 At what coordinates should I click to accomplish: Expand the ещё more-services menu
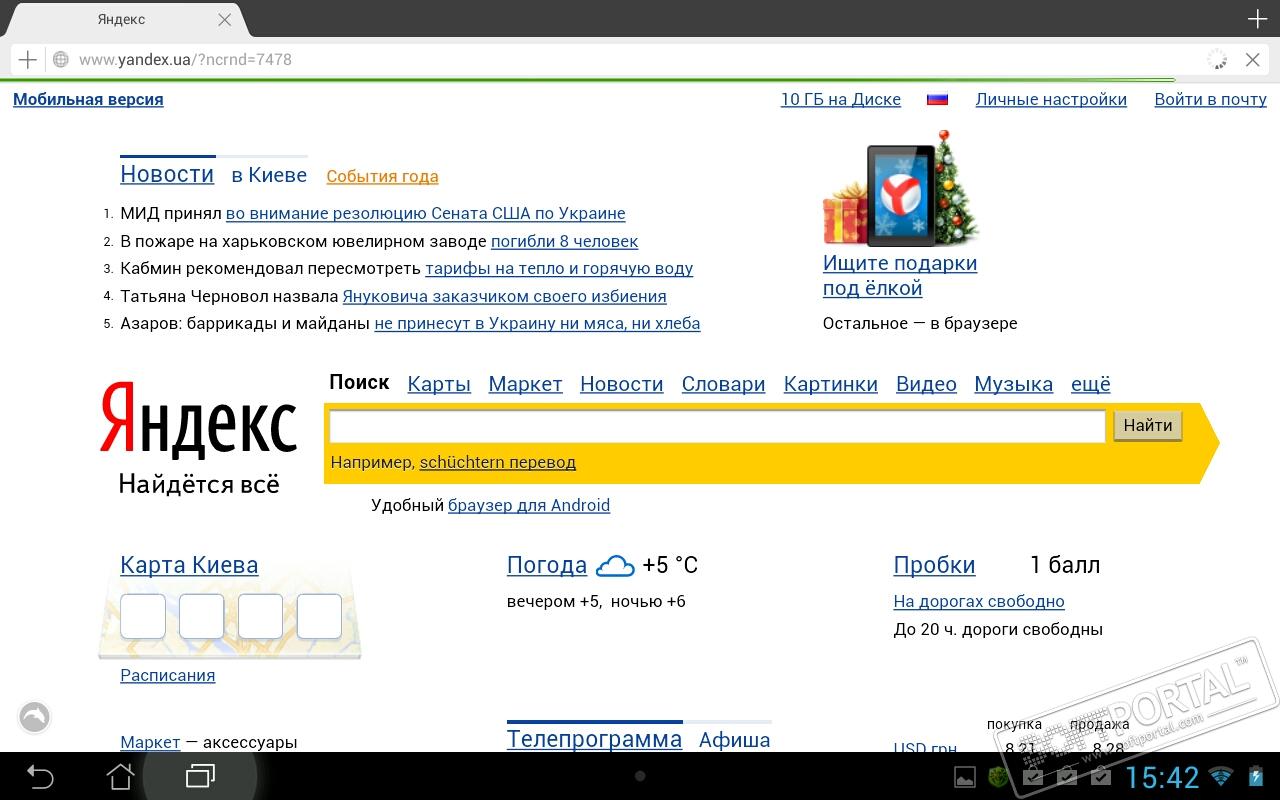1091,384
